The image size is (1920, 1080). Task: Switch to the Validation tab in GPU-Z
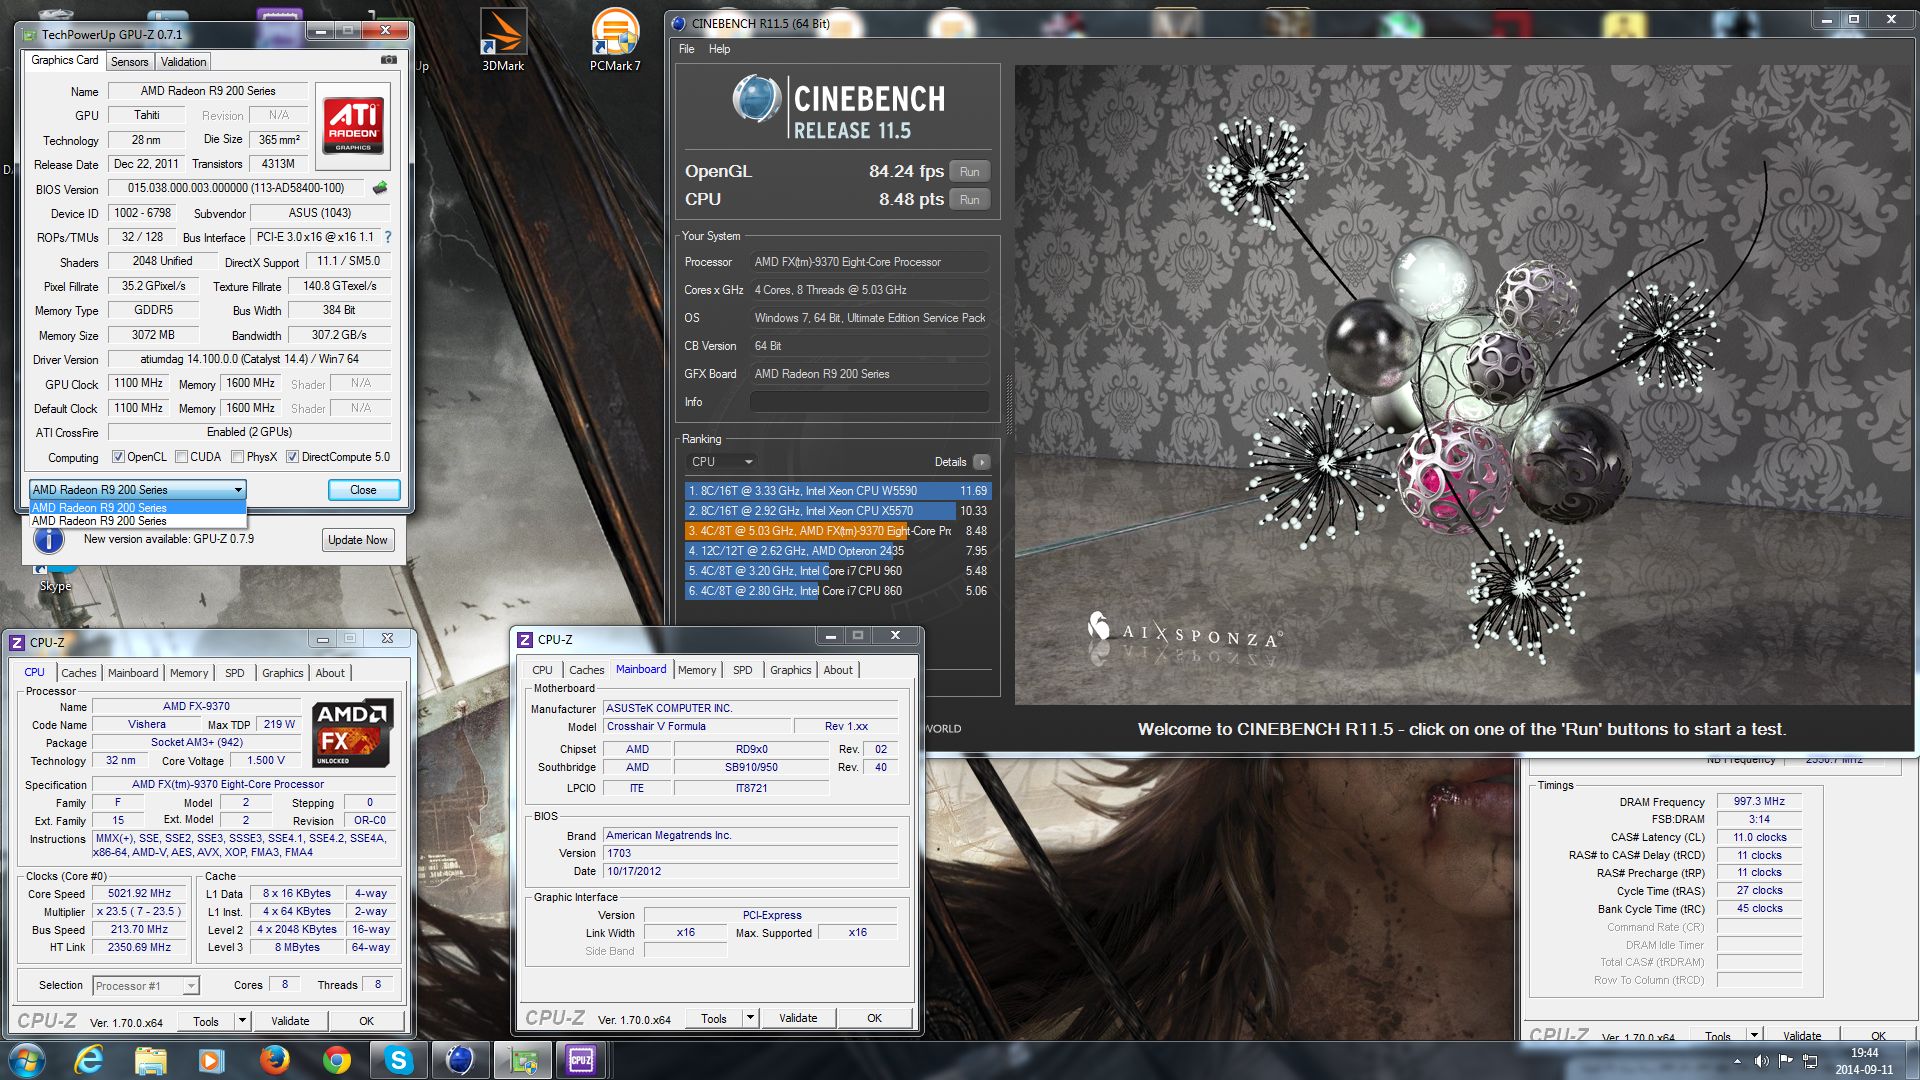click(183, 62)
